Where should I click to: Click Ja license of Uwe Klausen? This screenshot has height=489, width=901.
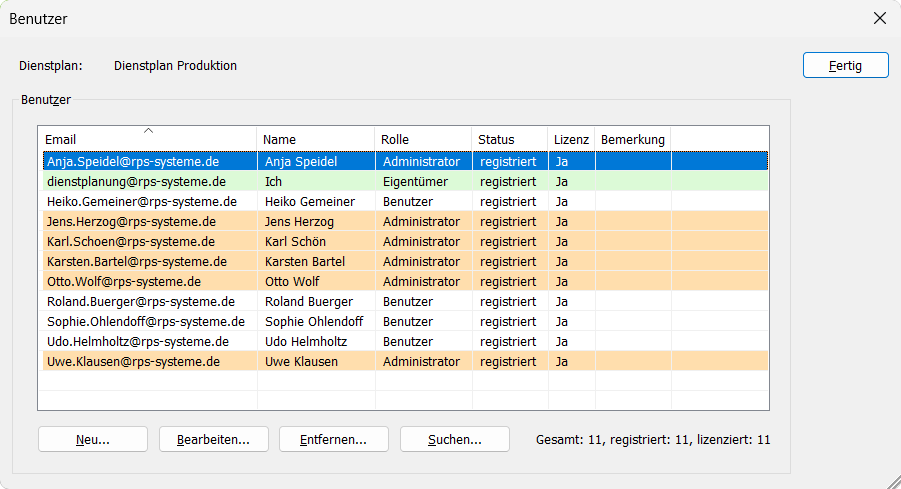[561, 361]
